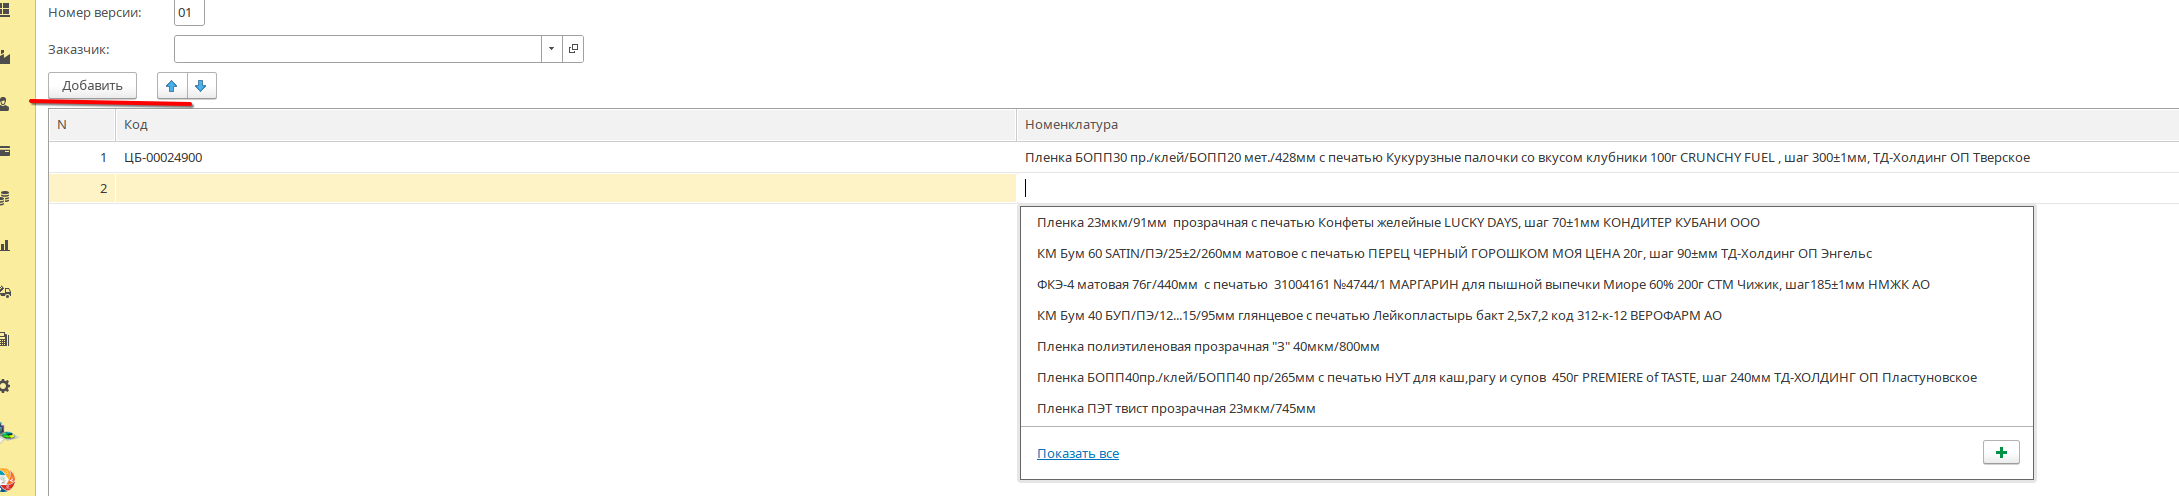Select the Конфеты желейные LUCKY DAYS suggestion
This screenshot has height=496, width=2179.
(x=1397, y=222)
